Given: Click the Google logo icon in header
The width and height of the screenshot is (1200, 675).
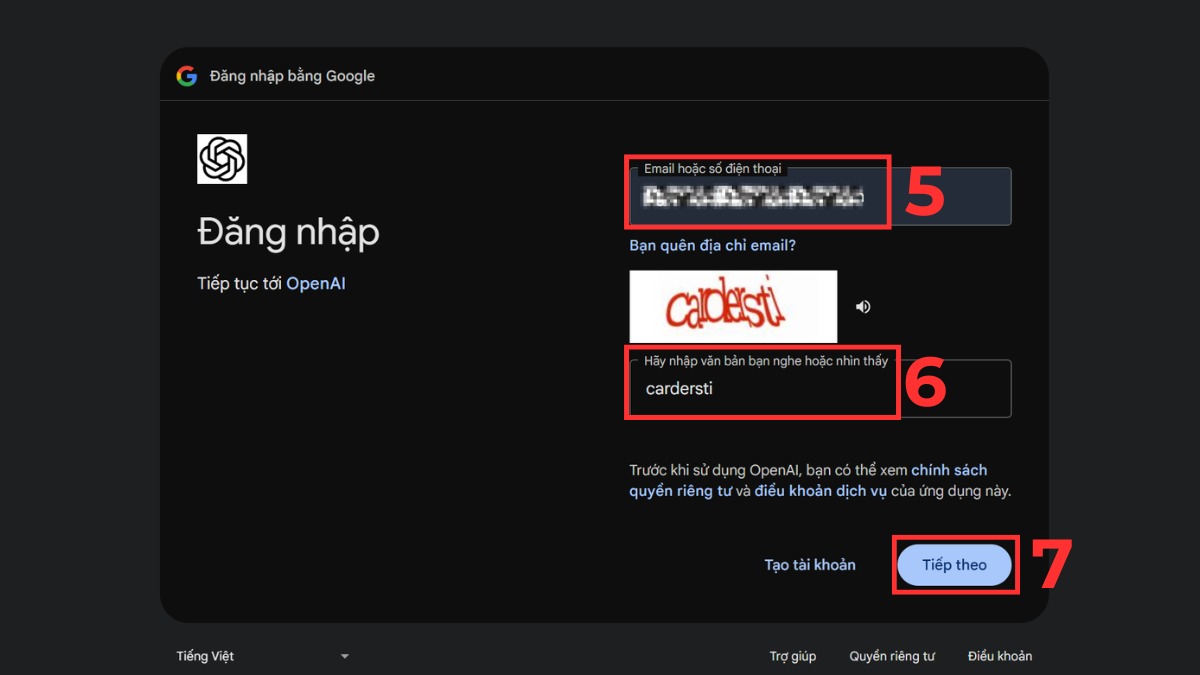Looking at the screenshot, I should [x=187, y=76].
